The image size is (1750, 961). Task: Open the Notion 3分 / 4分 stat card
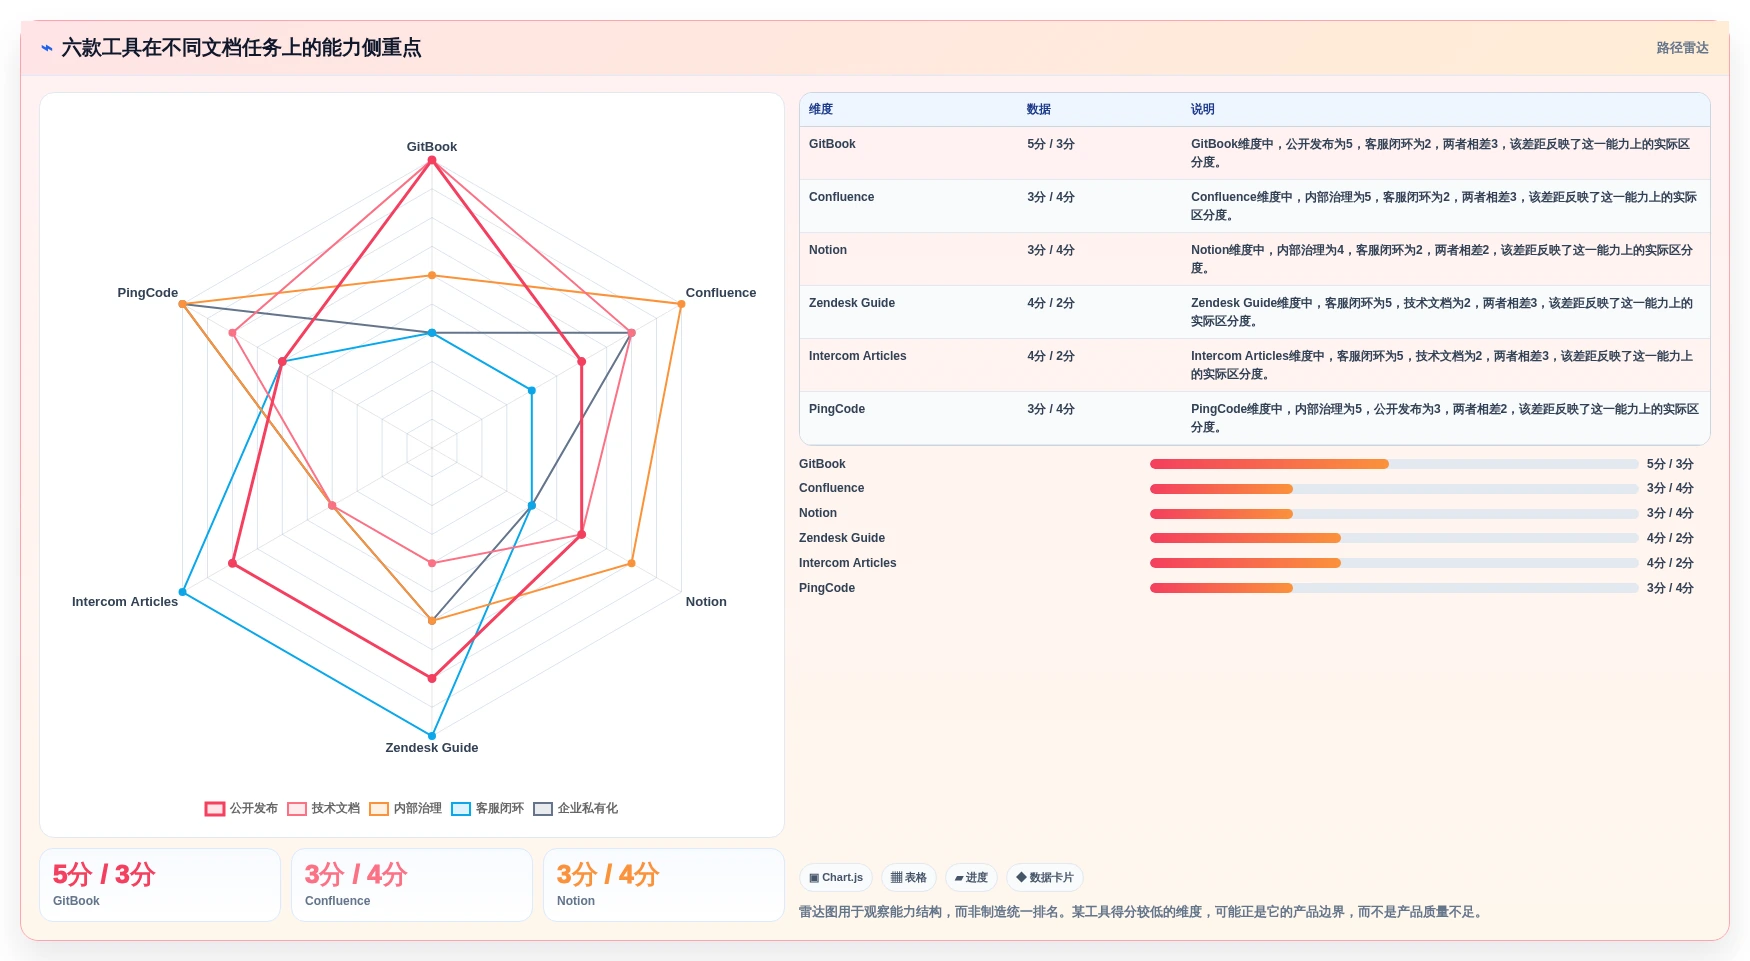coord(664,885)
